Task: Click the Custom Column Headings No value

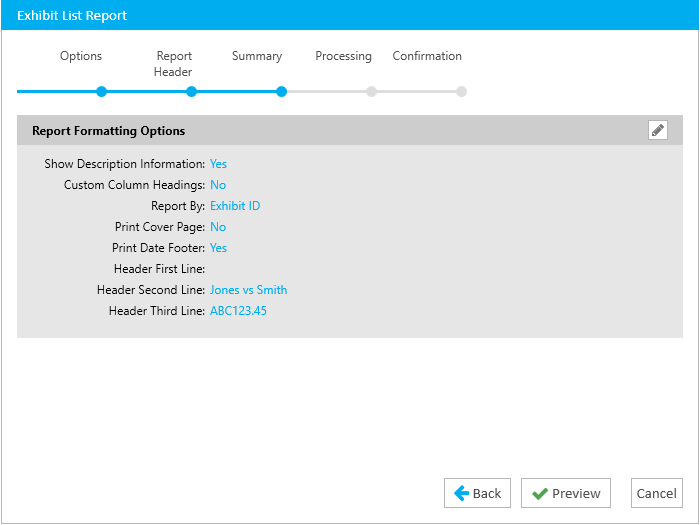Action: pos(218,185)
